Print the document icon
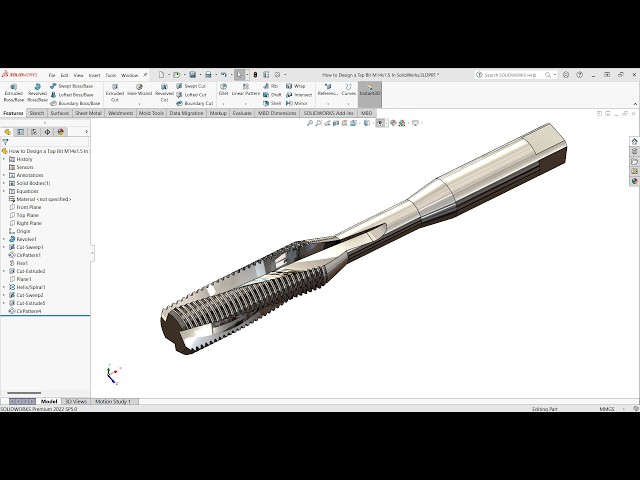640x480 pixels. (208, 75)
